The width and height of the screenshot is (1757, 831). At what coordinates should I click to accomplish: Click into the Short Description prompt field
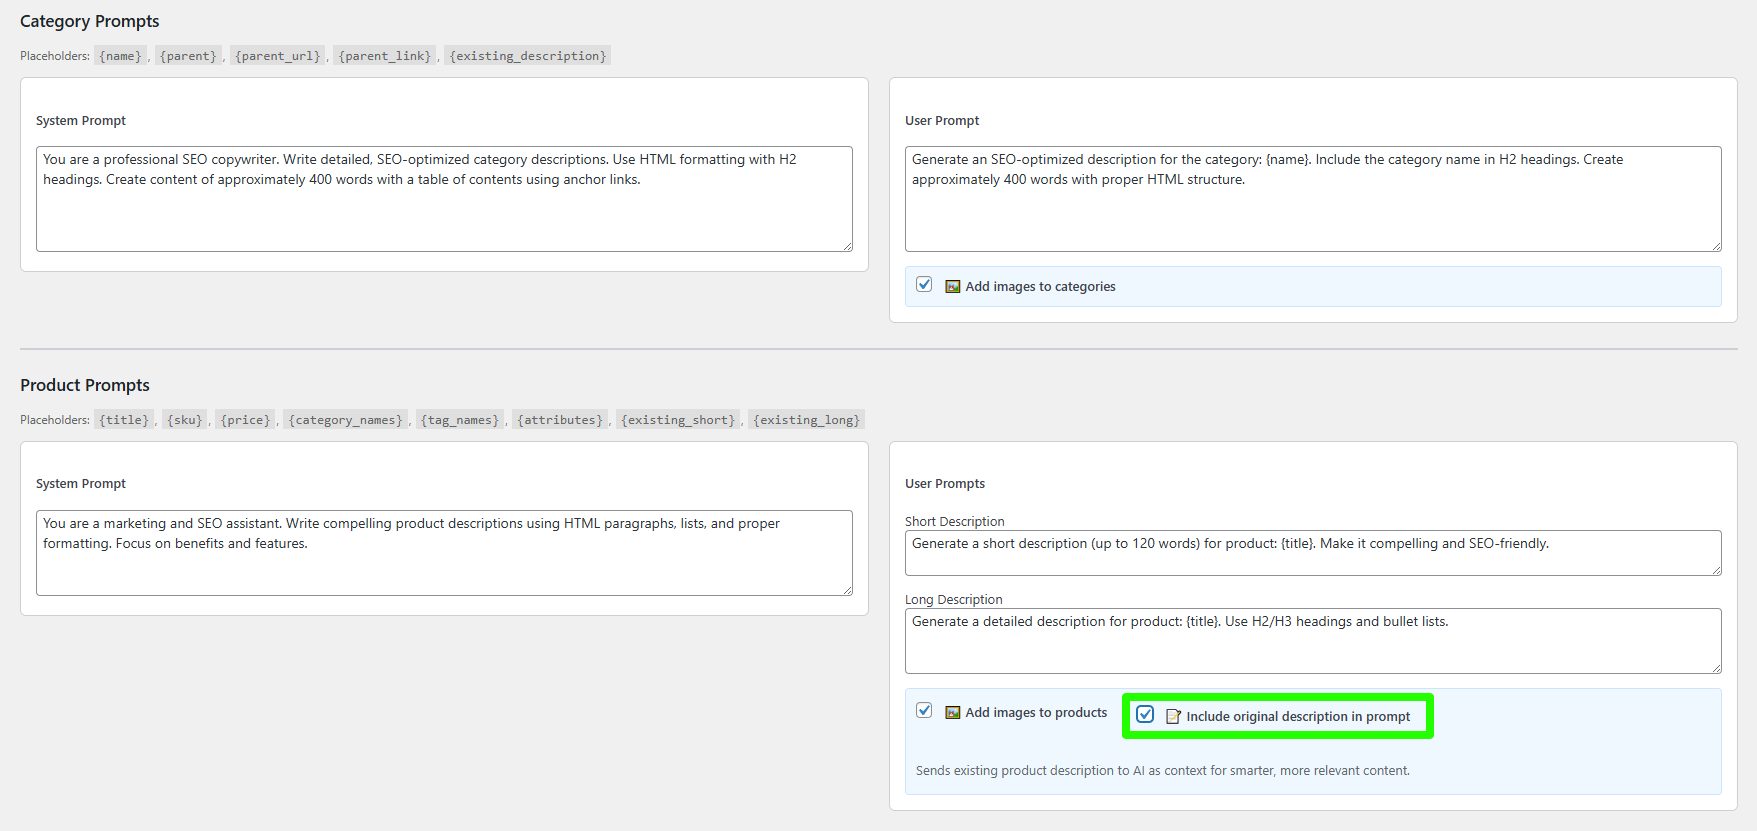click(1313, 553)
